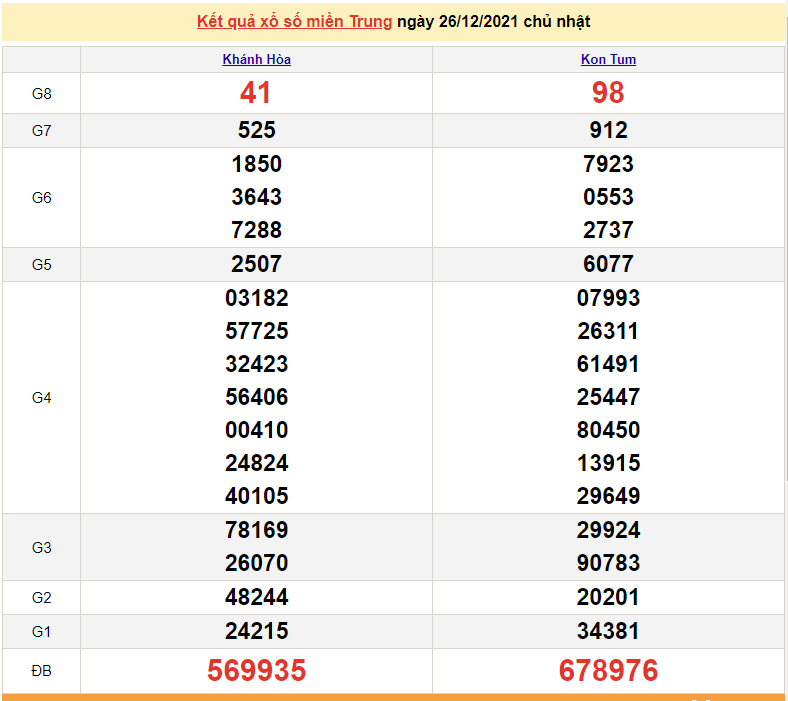Click the G4 row label

[41, 398]
